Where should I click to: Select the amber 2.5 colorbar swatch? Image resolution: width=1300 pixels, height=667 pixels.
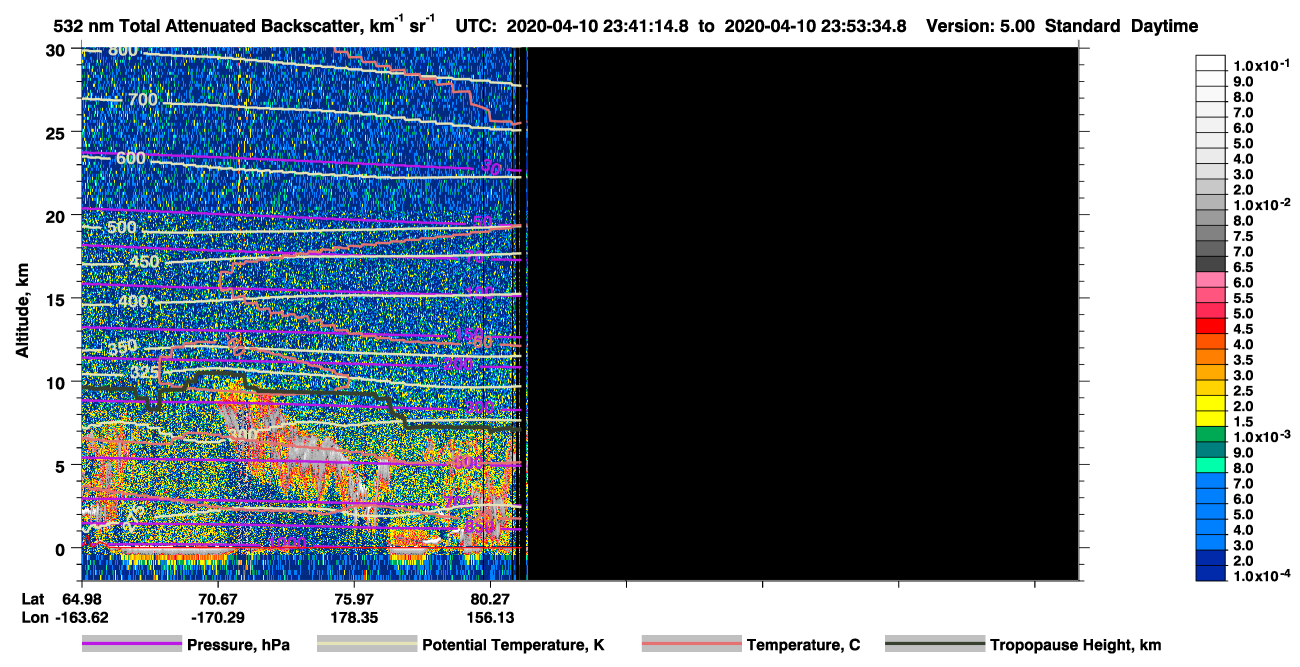pyautogui.click(x=1211, y=389)
